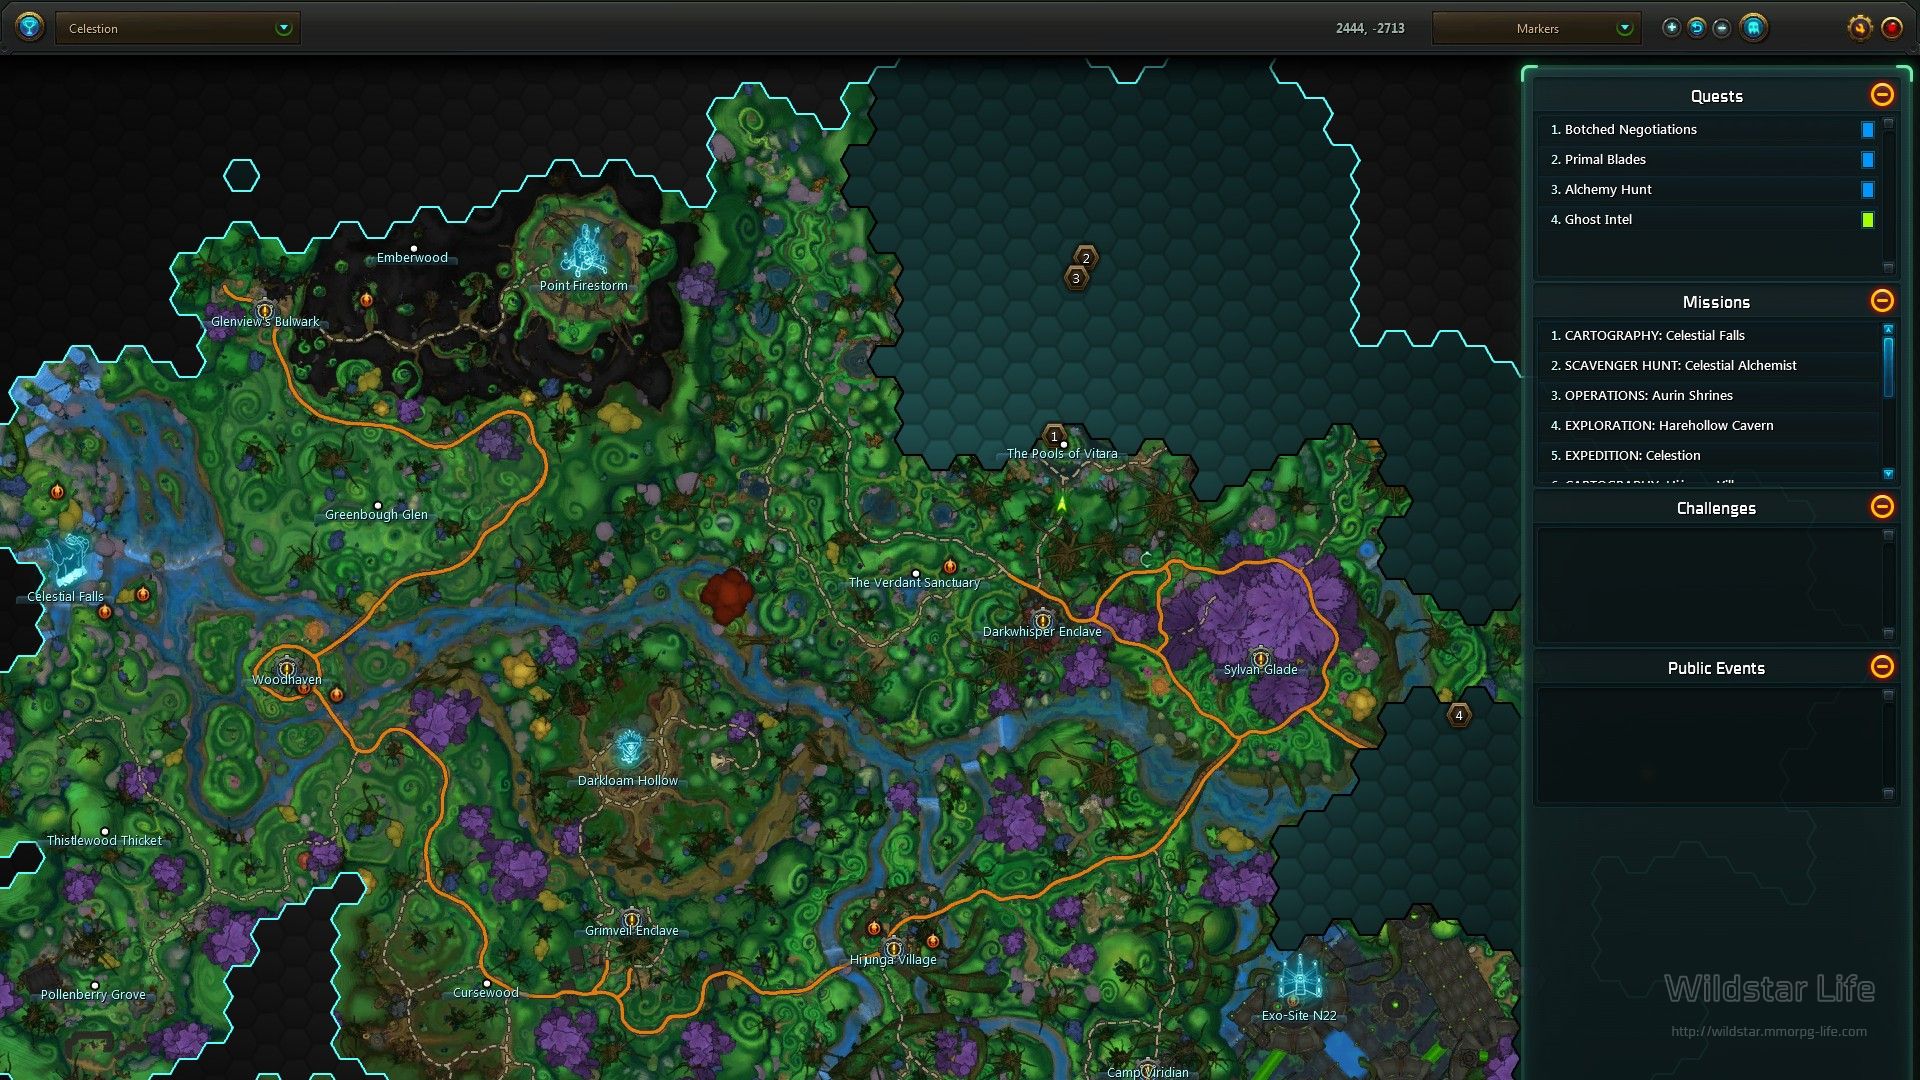The width and height of the screenshot is (1920, 1080).
Task: Select quest Alchemy Hunt
Action: 1707,190
